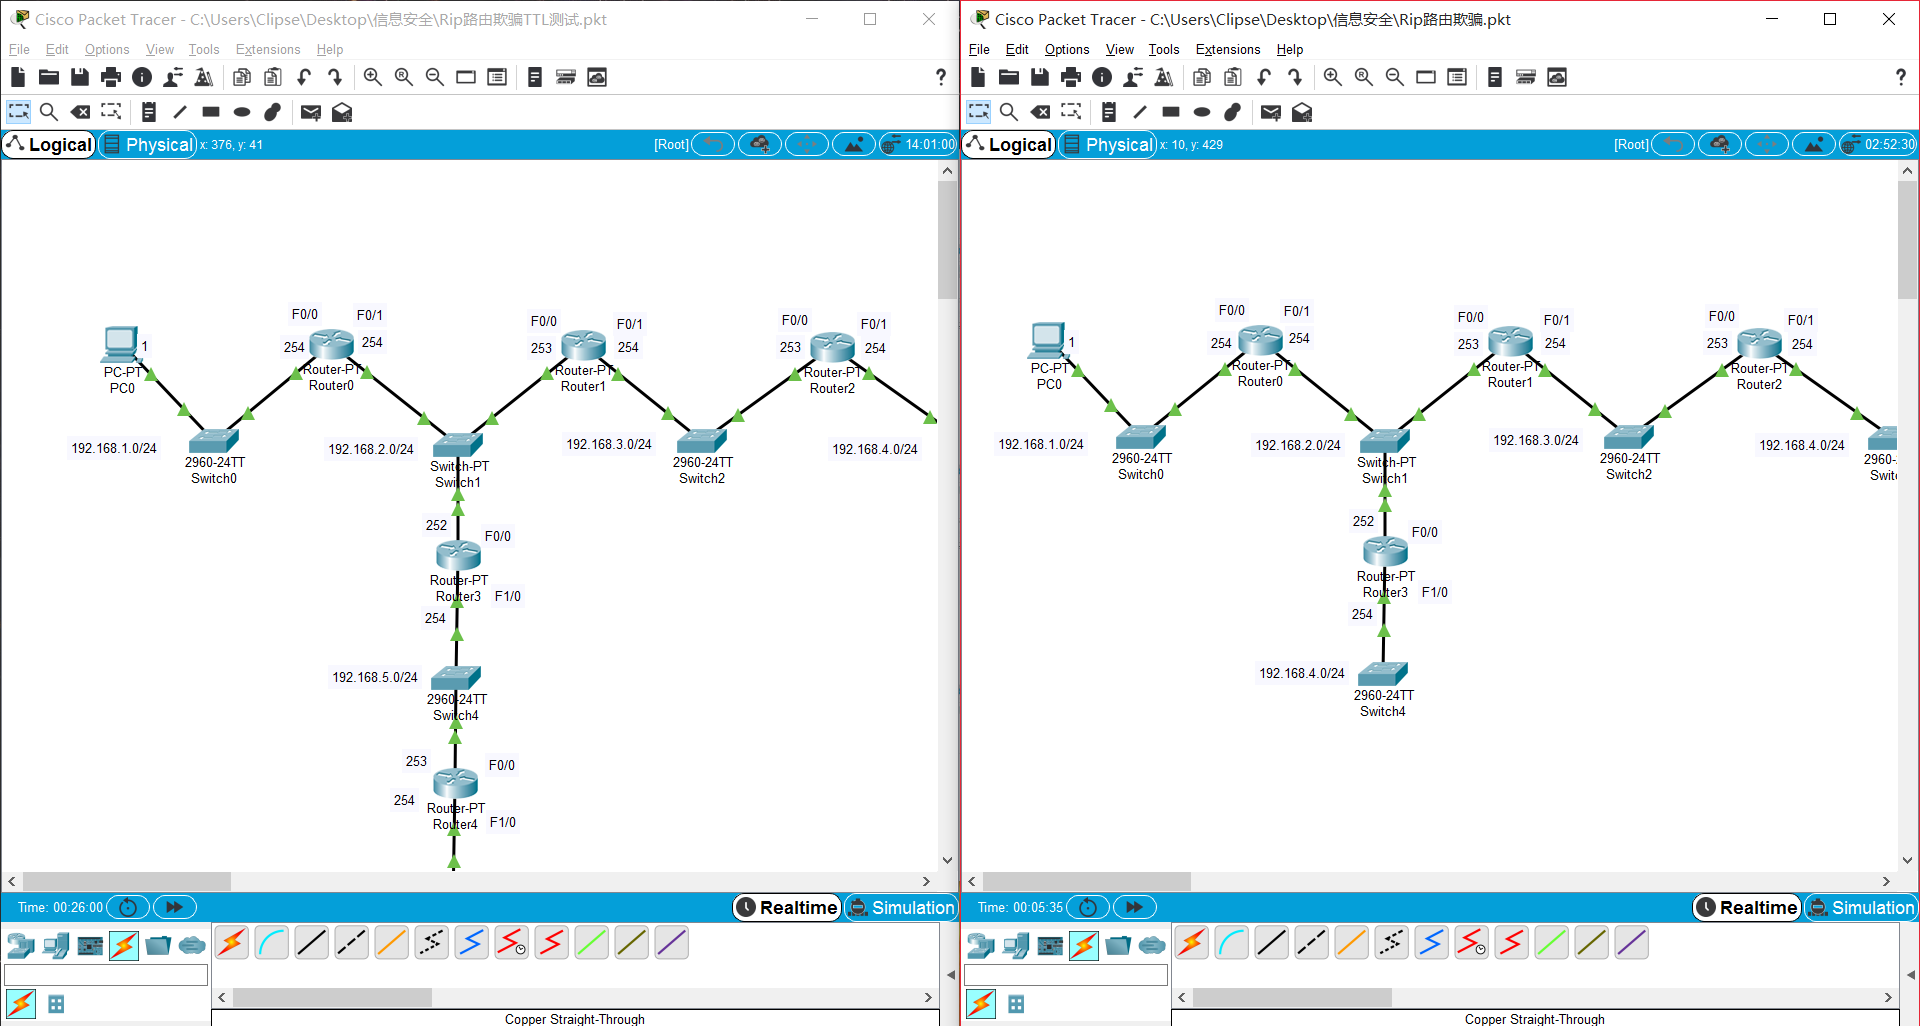Select the Draw Ellipse shape tool
This screenshot has height=1026, width=1920.
(241, 112)
